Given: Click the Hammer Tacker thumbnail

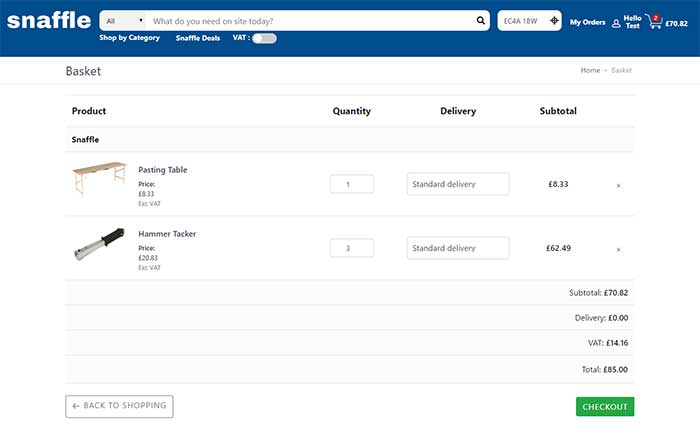Looking at the screenshot, I should [x=99, y=244].
